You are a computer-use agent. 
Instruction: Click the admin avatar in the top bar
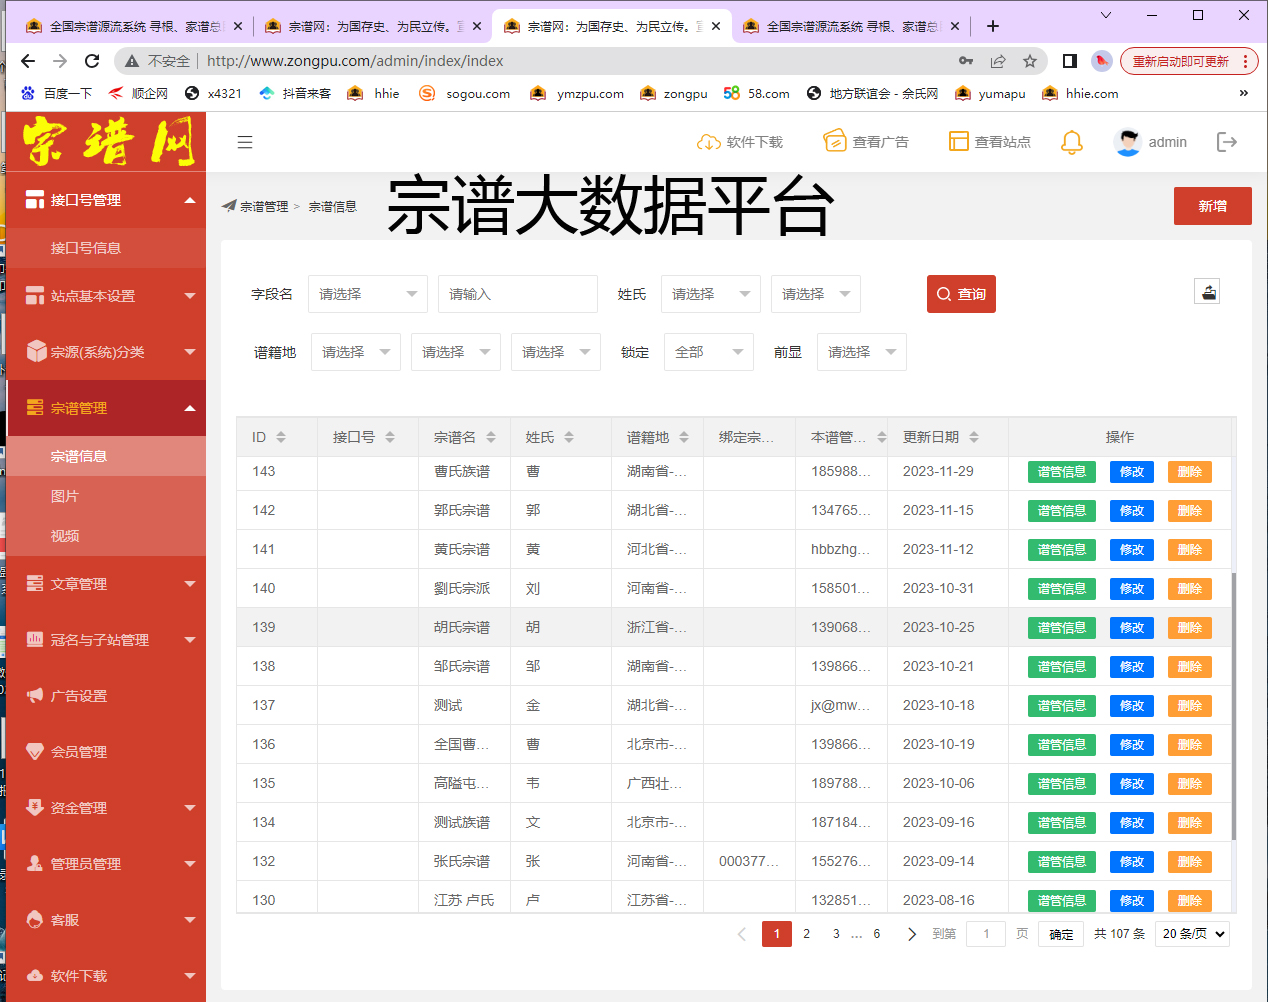[x=1128, y=142]
